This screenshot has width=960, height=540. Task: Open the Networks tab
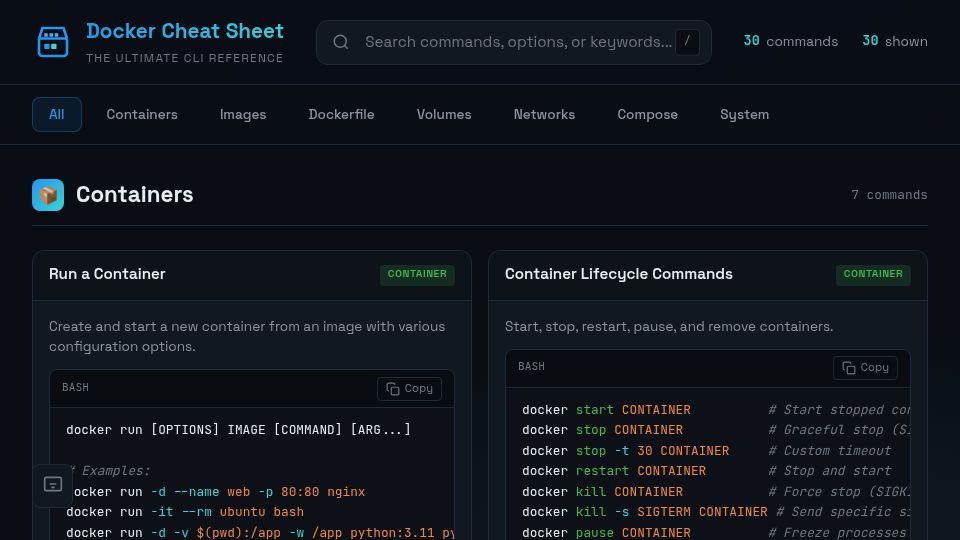pos(544,114)
